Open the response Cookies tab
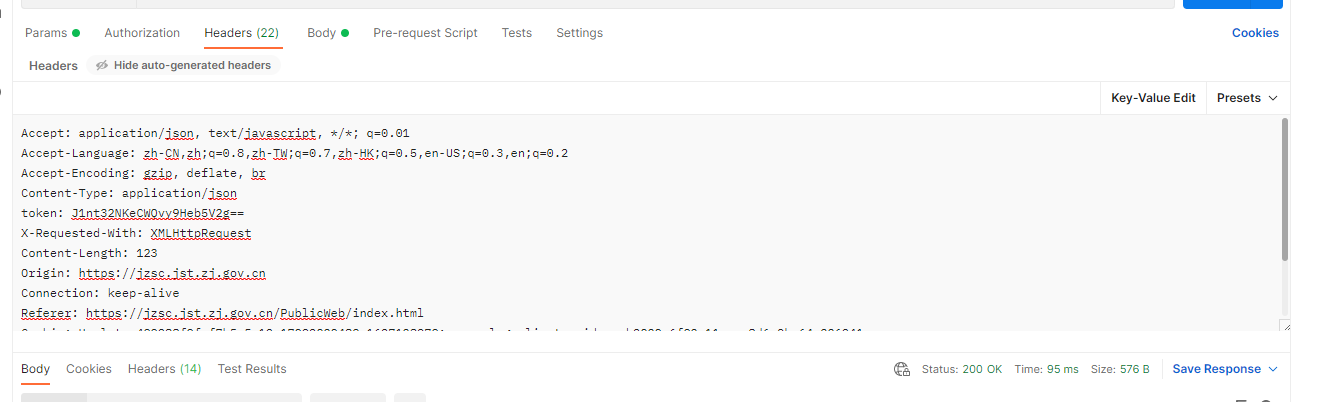The image size is (1318, 402). [89, 369]
